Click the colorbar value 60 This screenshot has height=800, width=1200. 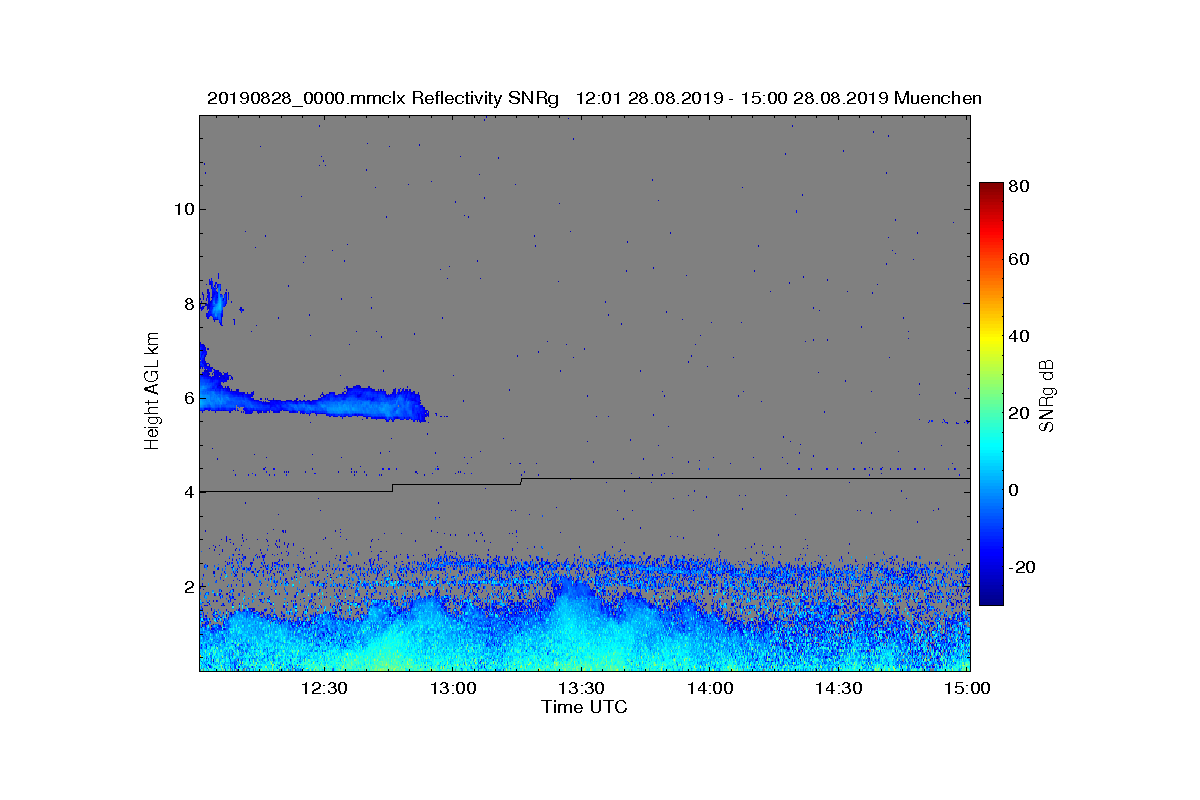coord(1019,260)
